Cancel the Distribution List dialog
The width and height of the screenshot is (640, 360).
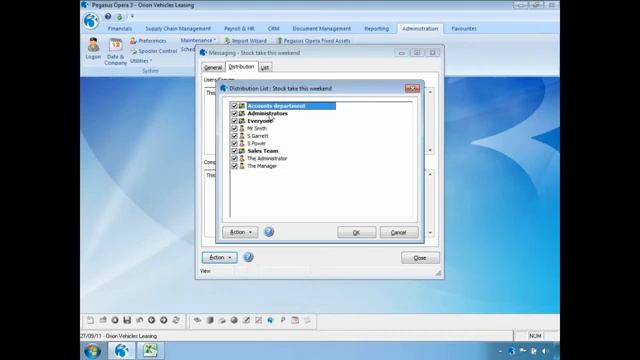click(399, 232)
